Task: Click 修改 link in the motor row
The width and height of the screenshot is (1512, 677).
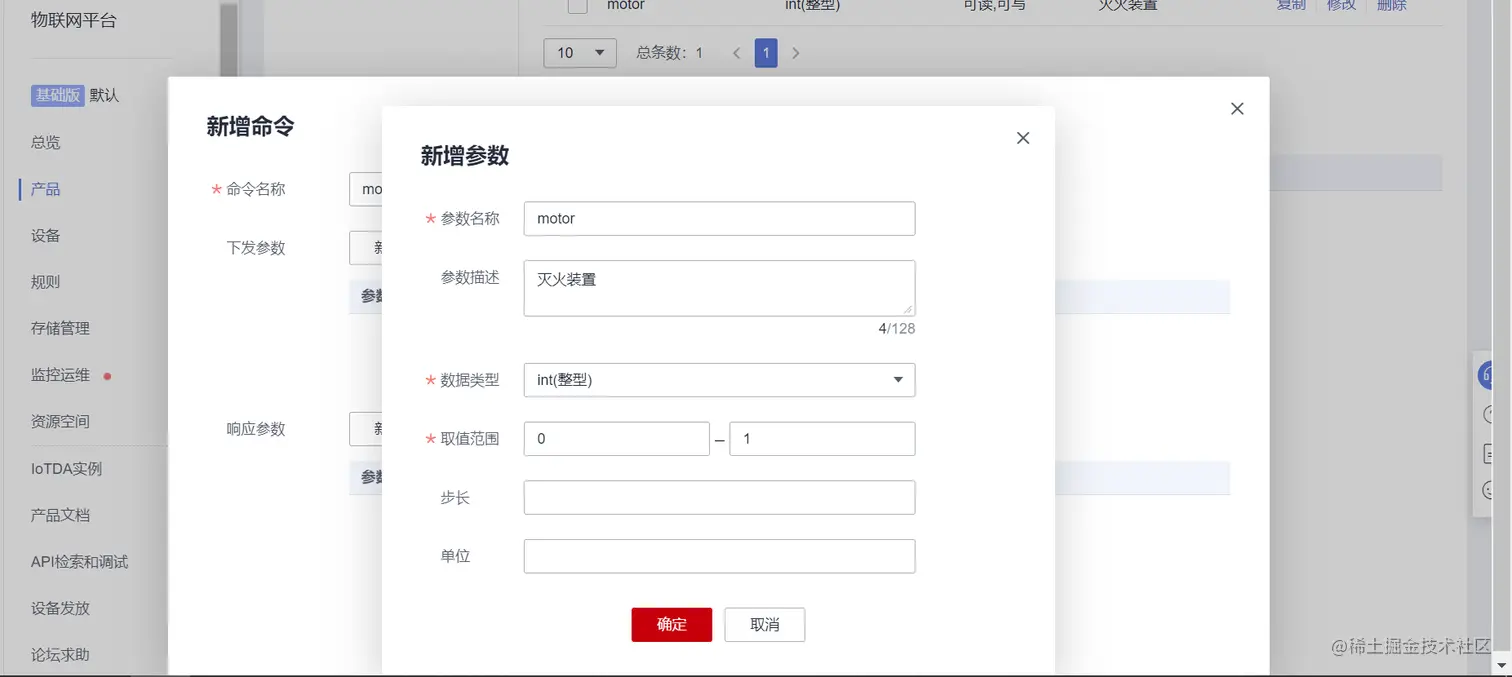Action: click(x=1342, y=5)
